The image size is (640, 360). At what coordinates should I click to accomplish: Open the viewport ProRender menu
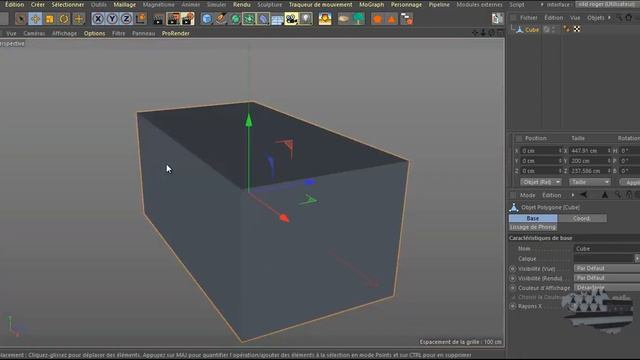coord(176,33)
